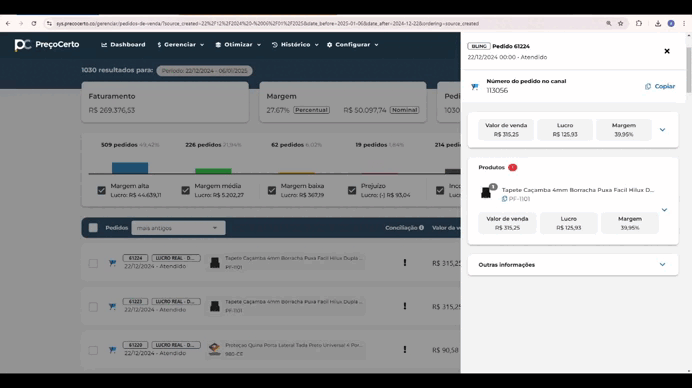Click the alert icon on order 61220 row
The image size is (692, 388).
(x=405, y=349)
